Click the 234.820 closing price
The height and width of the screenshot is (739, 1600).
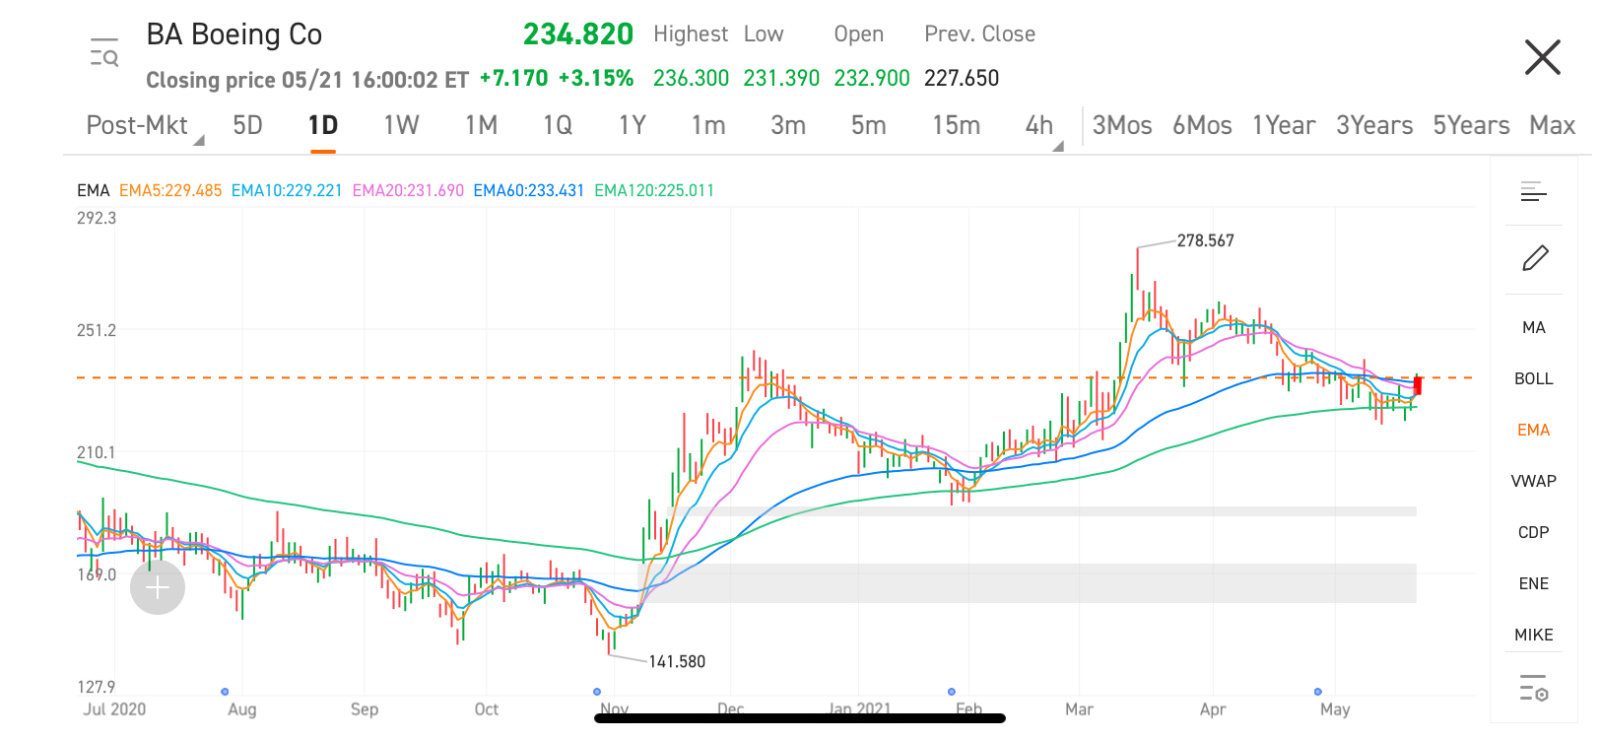pyautogui.click(x=578, y=35)
